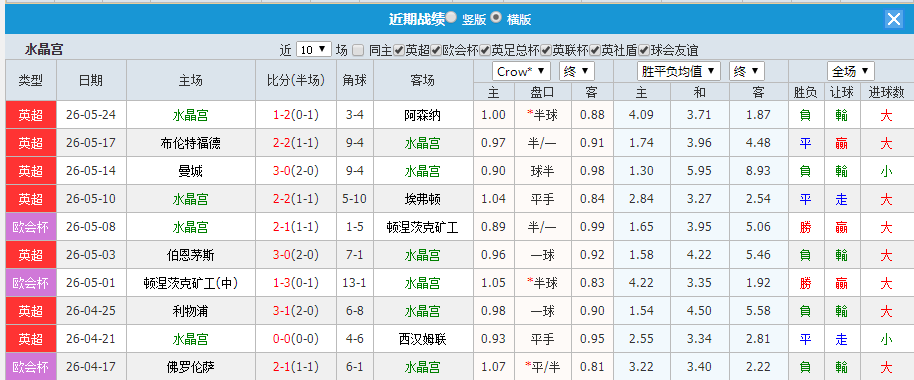Click the 比分(半场) column header
The height and width of the screenshot is (380, 914).
pos(296,80)
